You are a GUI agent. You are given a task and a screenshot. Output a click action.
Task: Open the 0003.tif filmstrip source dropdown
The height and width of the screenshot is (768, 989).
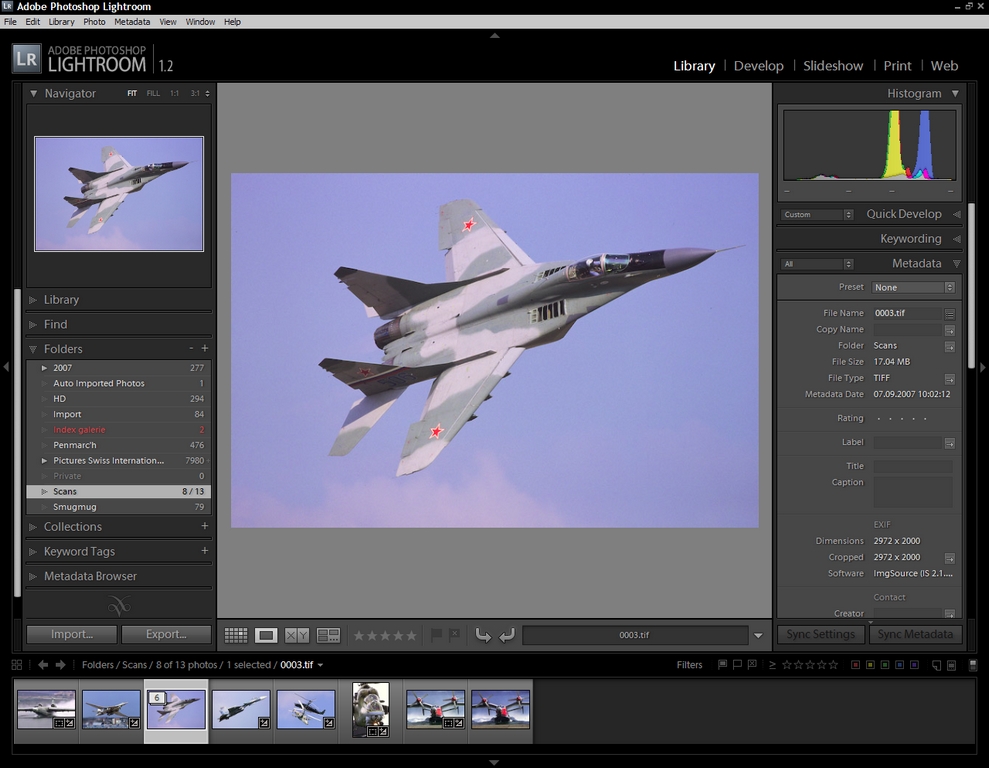tap(320, 665)
